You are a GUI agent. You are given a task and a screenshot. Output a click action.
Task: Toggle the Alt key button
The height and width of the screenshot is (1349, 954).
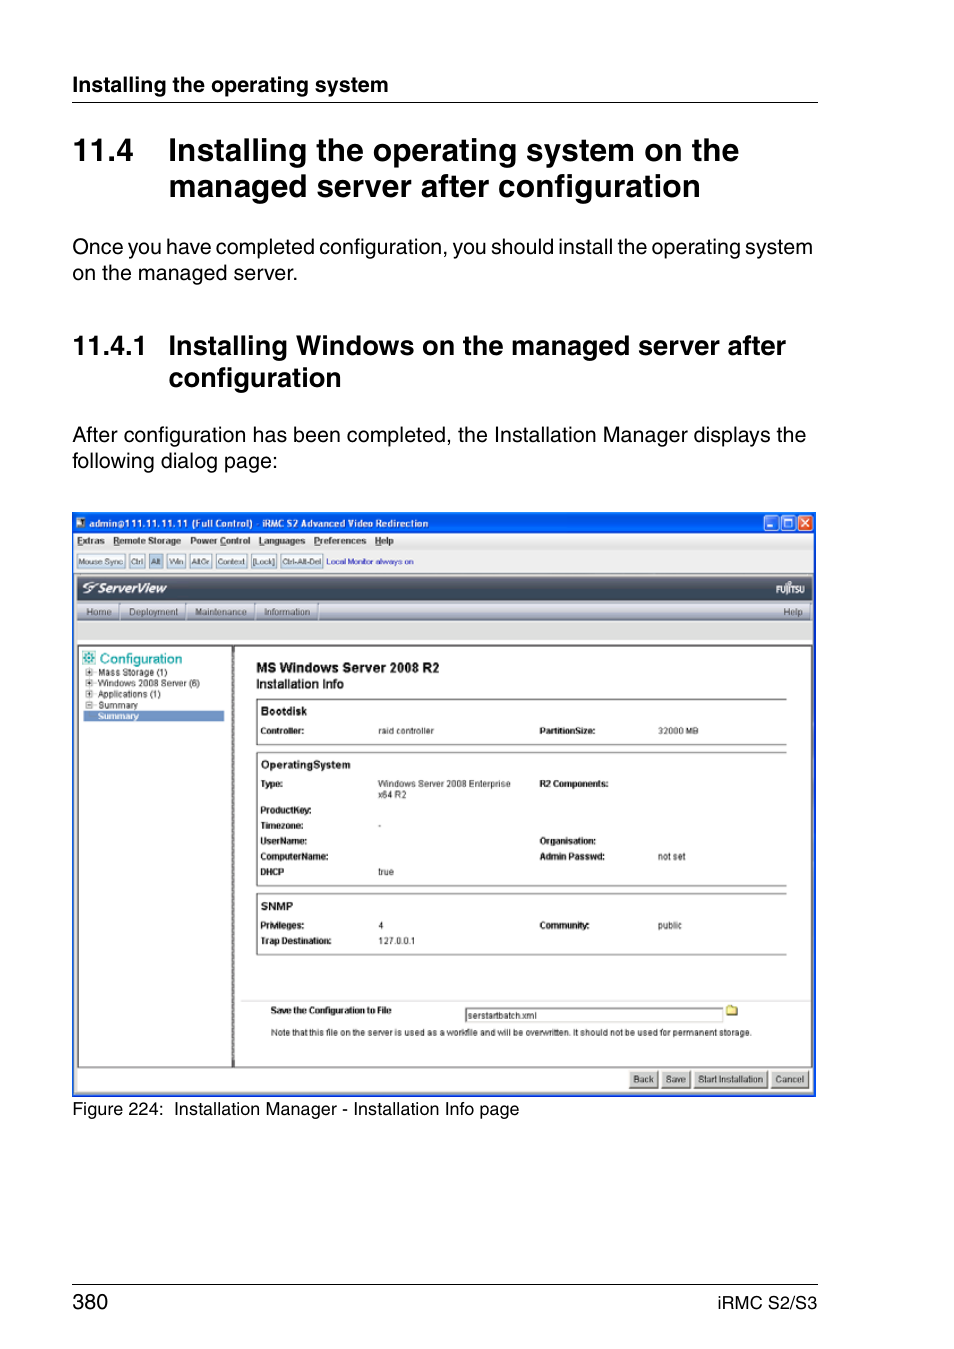click(x=156, y=562)
